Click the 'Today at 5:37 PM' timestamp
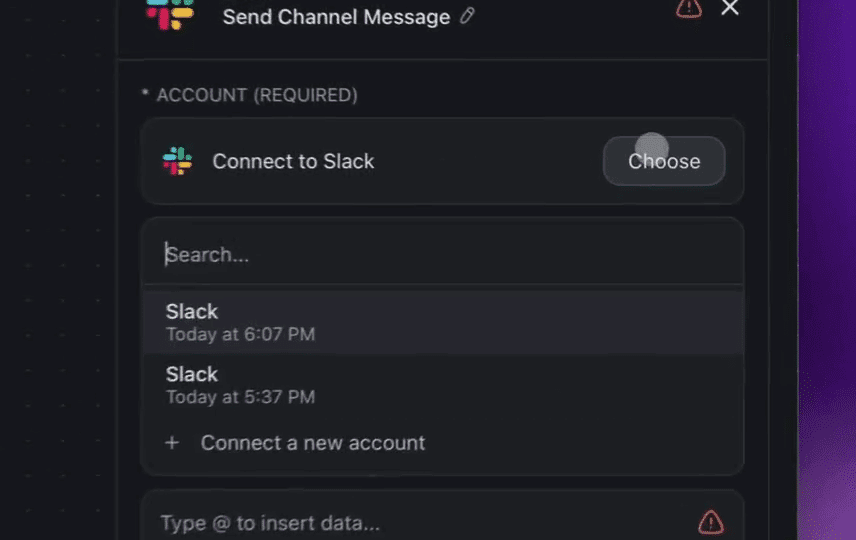Viewport: 856px width, 540px height. (x=240, y=397)
